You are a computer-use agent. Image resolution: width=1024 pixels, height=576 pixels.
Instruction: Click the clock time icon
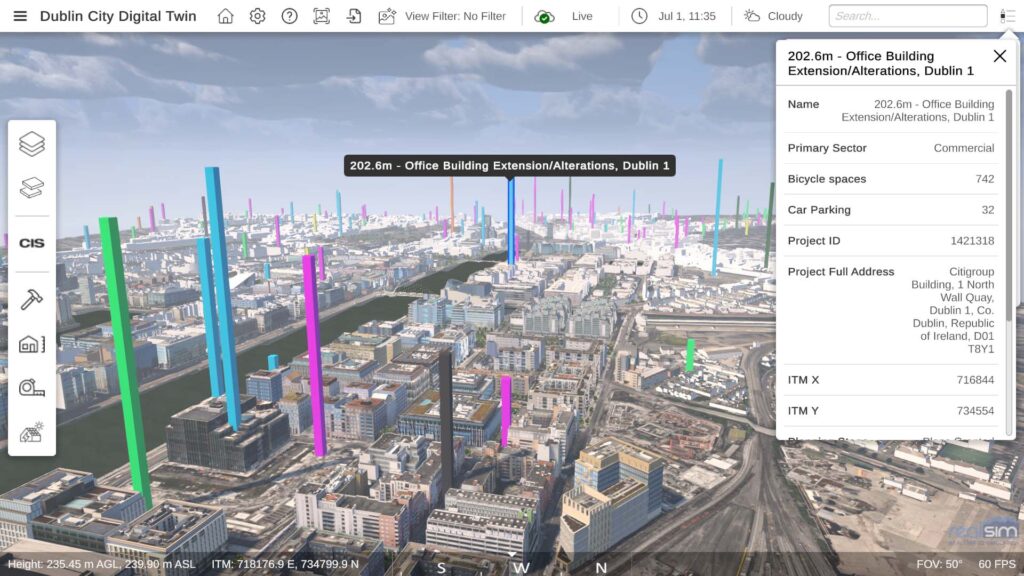[639, 16]
